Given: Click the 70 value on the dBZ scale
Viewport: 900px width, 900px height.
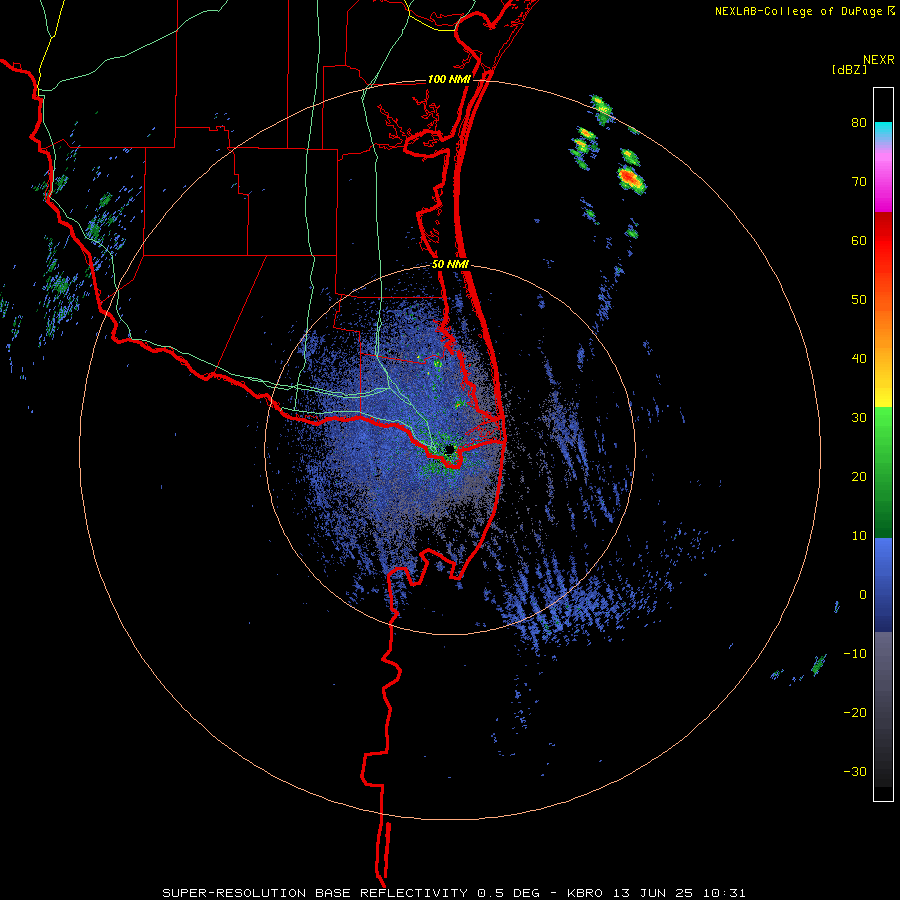Looking at the screenshot, I should pos(859,182).
